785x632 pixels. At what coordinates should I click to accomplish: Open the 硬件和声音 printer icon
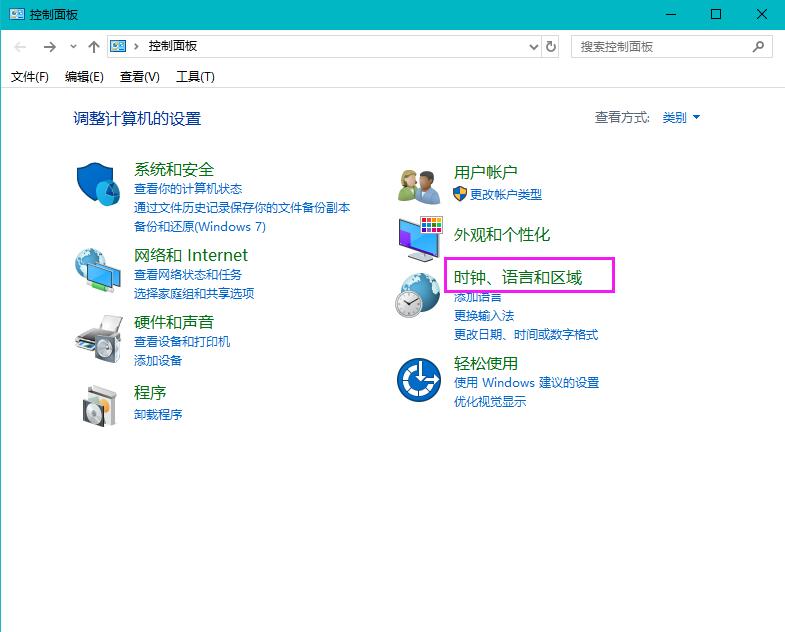99,338
